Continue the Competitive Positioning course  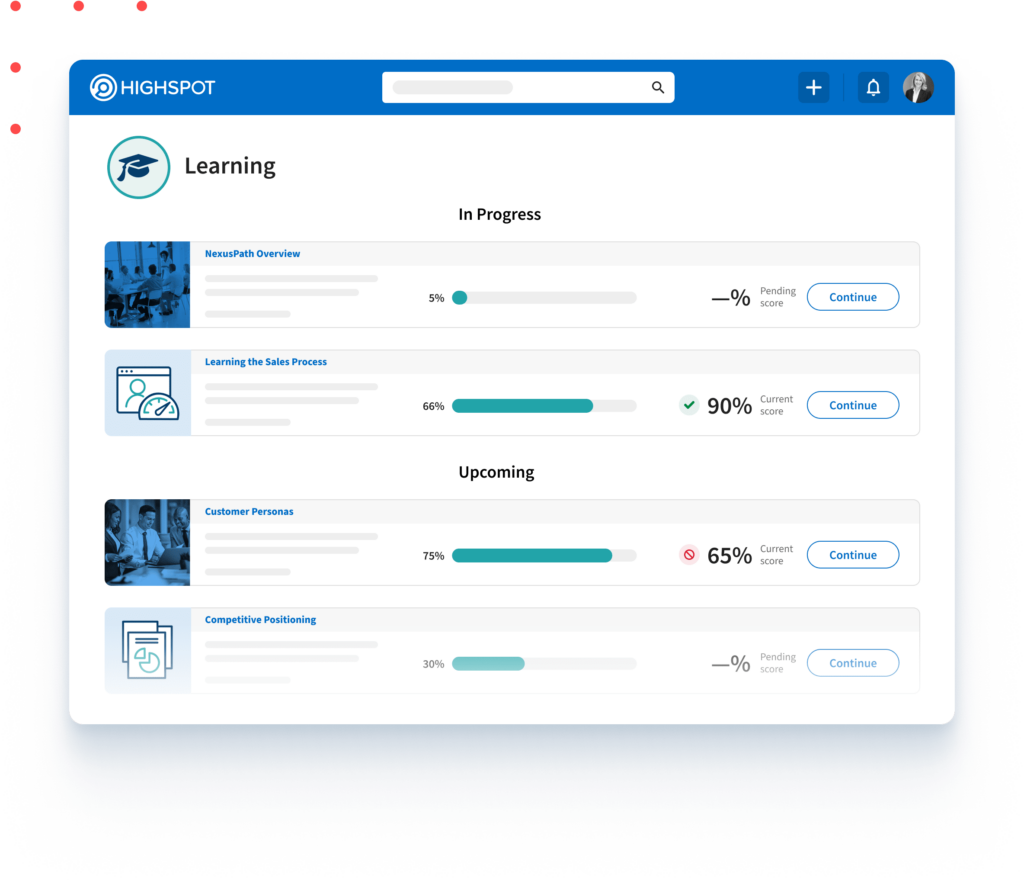[x=853, y=663]
